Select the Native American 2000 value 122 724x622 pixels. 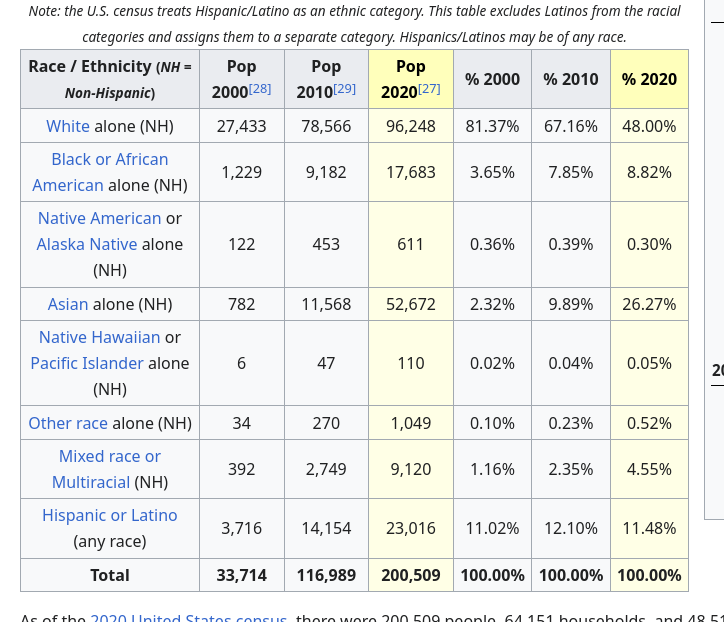[x=241, y=244]
